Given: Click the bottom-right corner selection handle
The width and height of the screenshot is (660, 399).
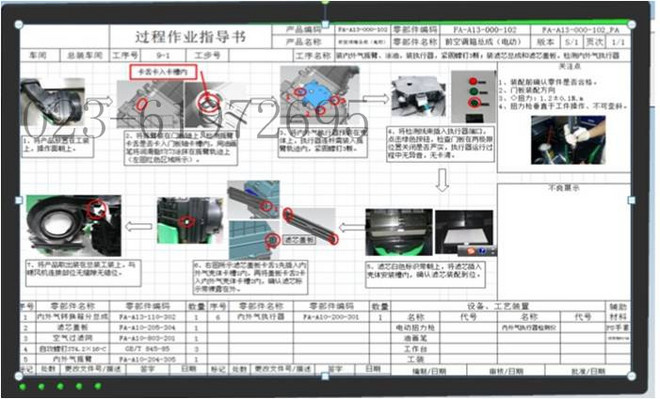Looking at the screenshot, I should pyautogui.click(x=632, y=376).
